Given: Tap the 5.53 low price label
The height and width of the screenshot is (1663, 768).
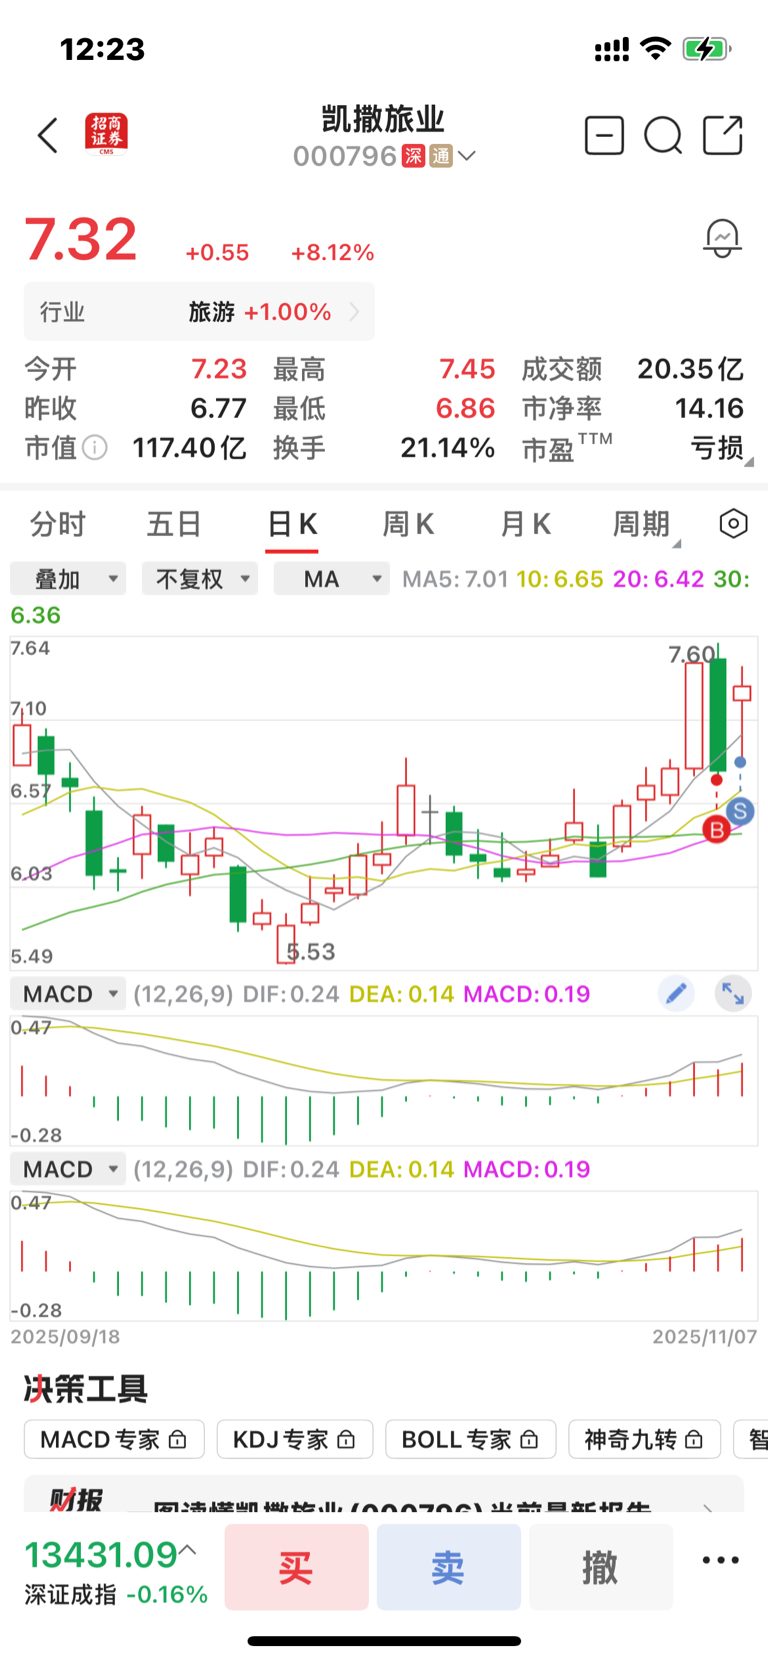Looking at the screenshot, I should pos(311,952).
